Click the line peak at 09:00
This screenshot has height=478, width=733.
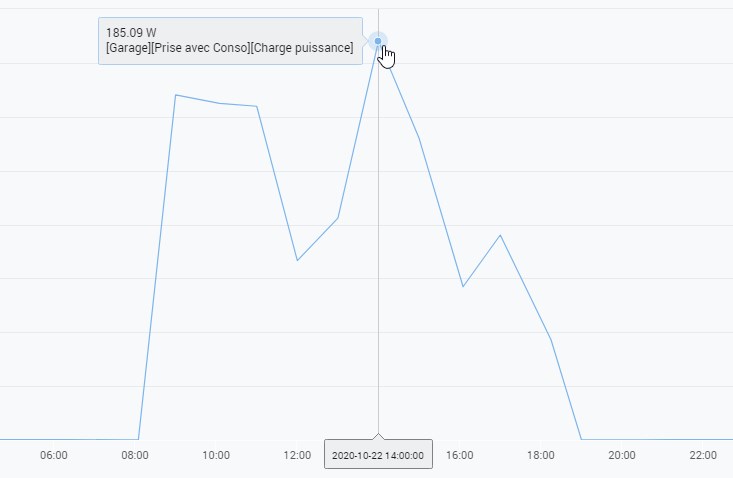tap(176, 95)
